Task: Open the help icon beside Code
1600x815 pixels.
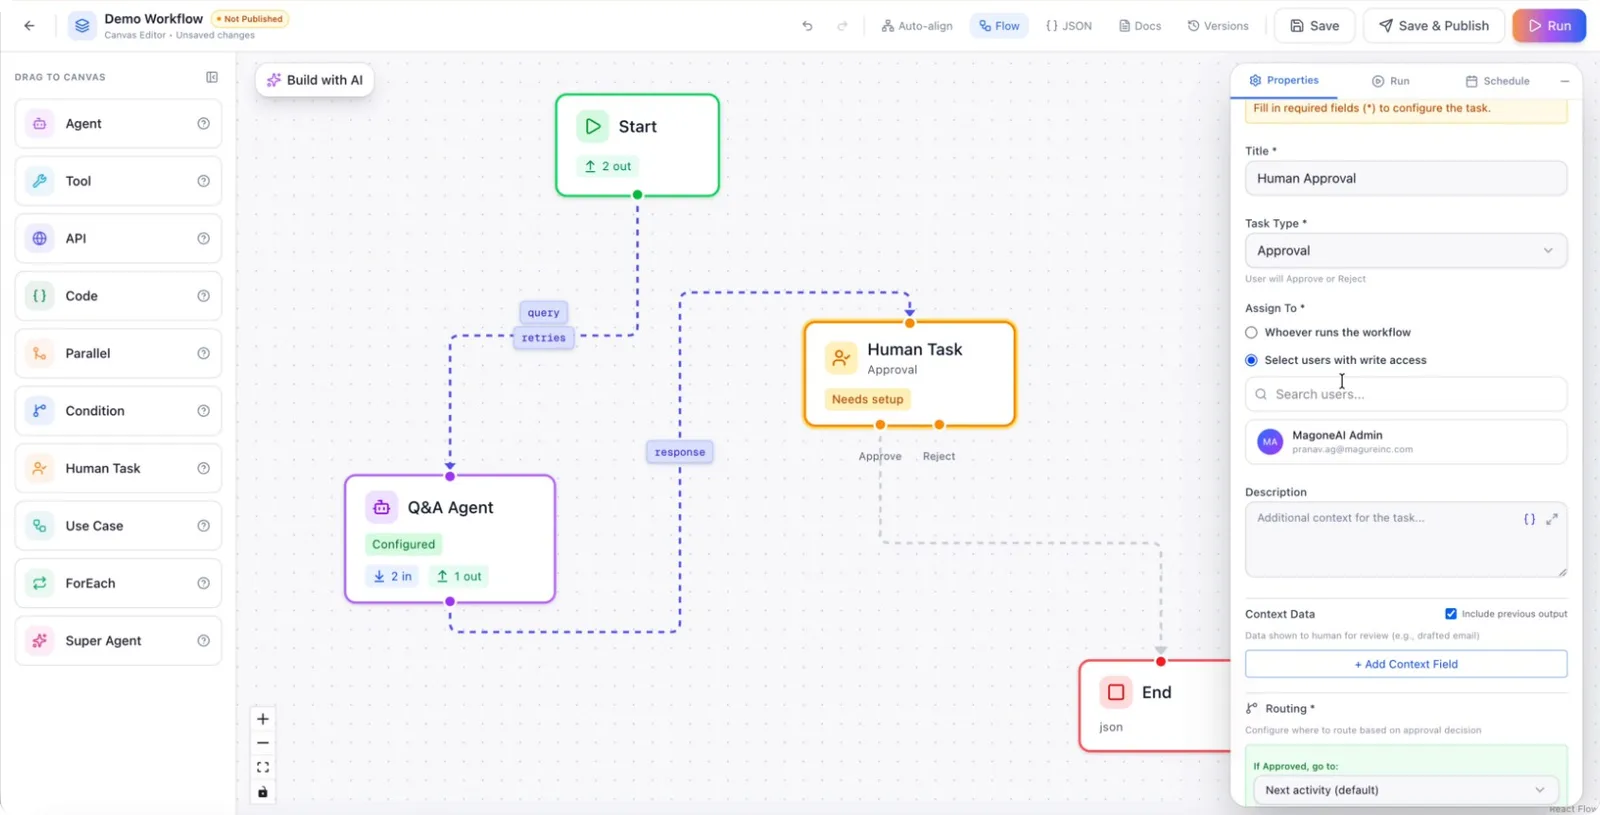Action: tap(204, 296)
